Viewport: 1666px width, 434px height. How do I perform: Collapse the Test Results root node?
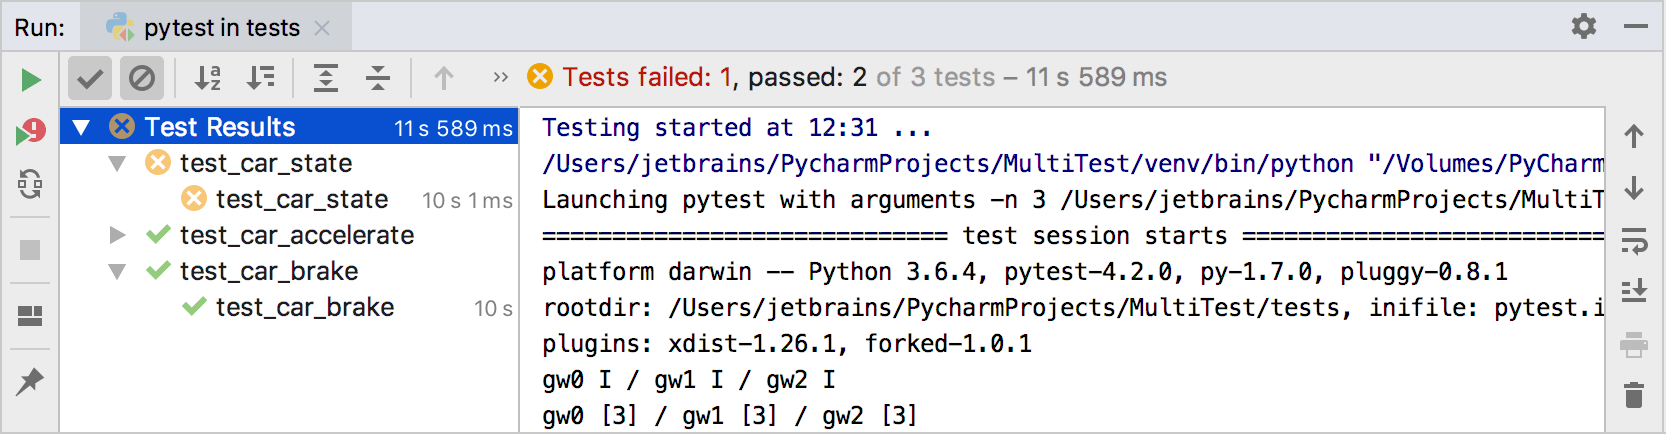pos(82,127)
